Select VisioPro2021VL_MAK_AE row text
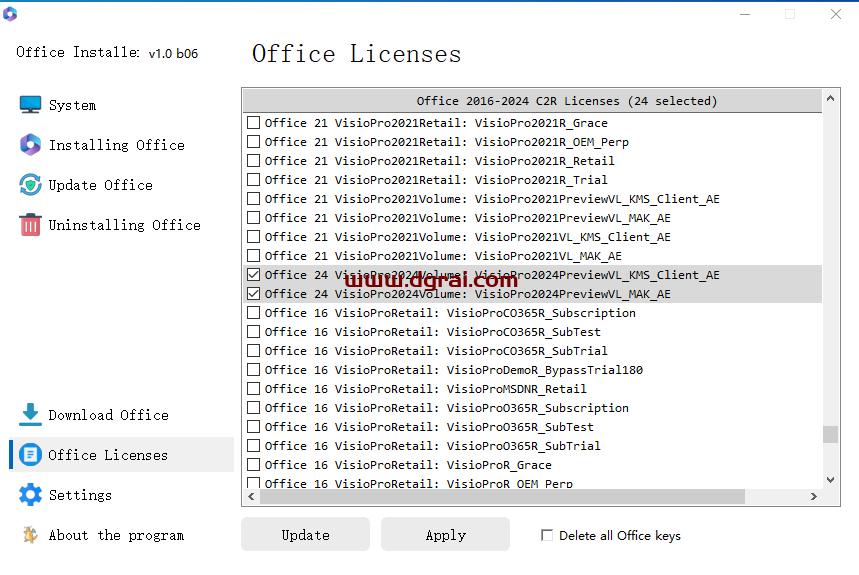This screenshot has height=575, width=859. 443,256
